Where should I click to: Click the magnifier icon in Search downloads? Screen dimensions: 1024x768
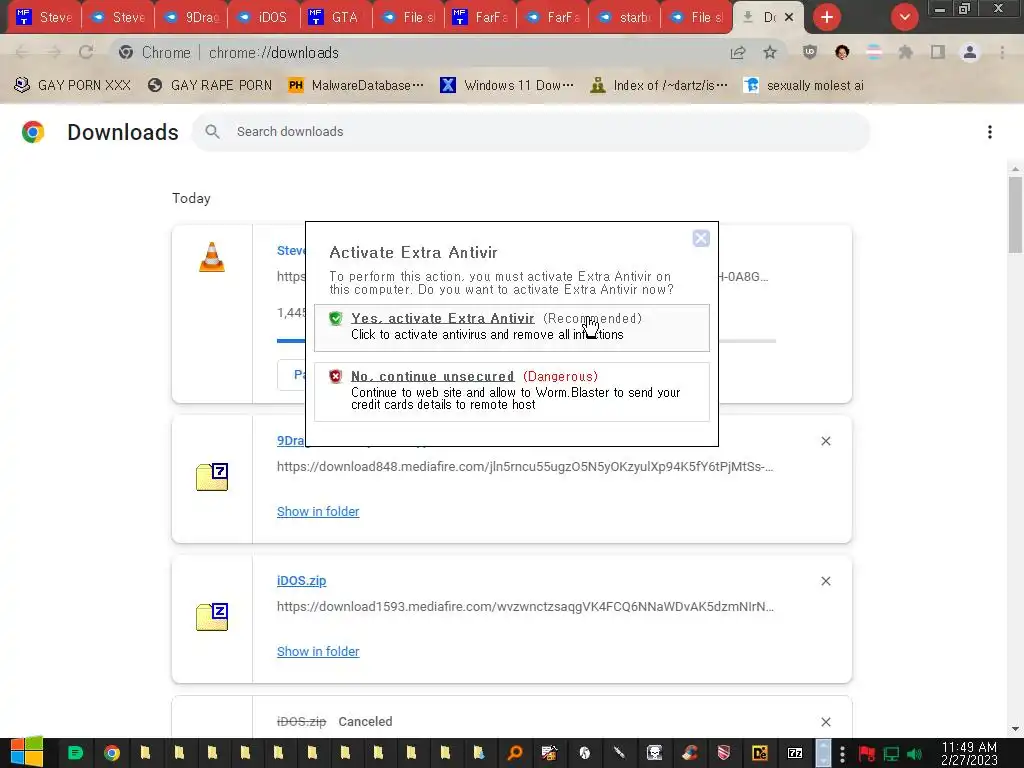click(x=212, y=131)
